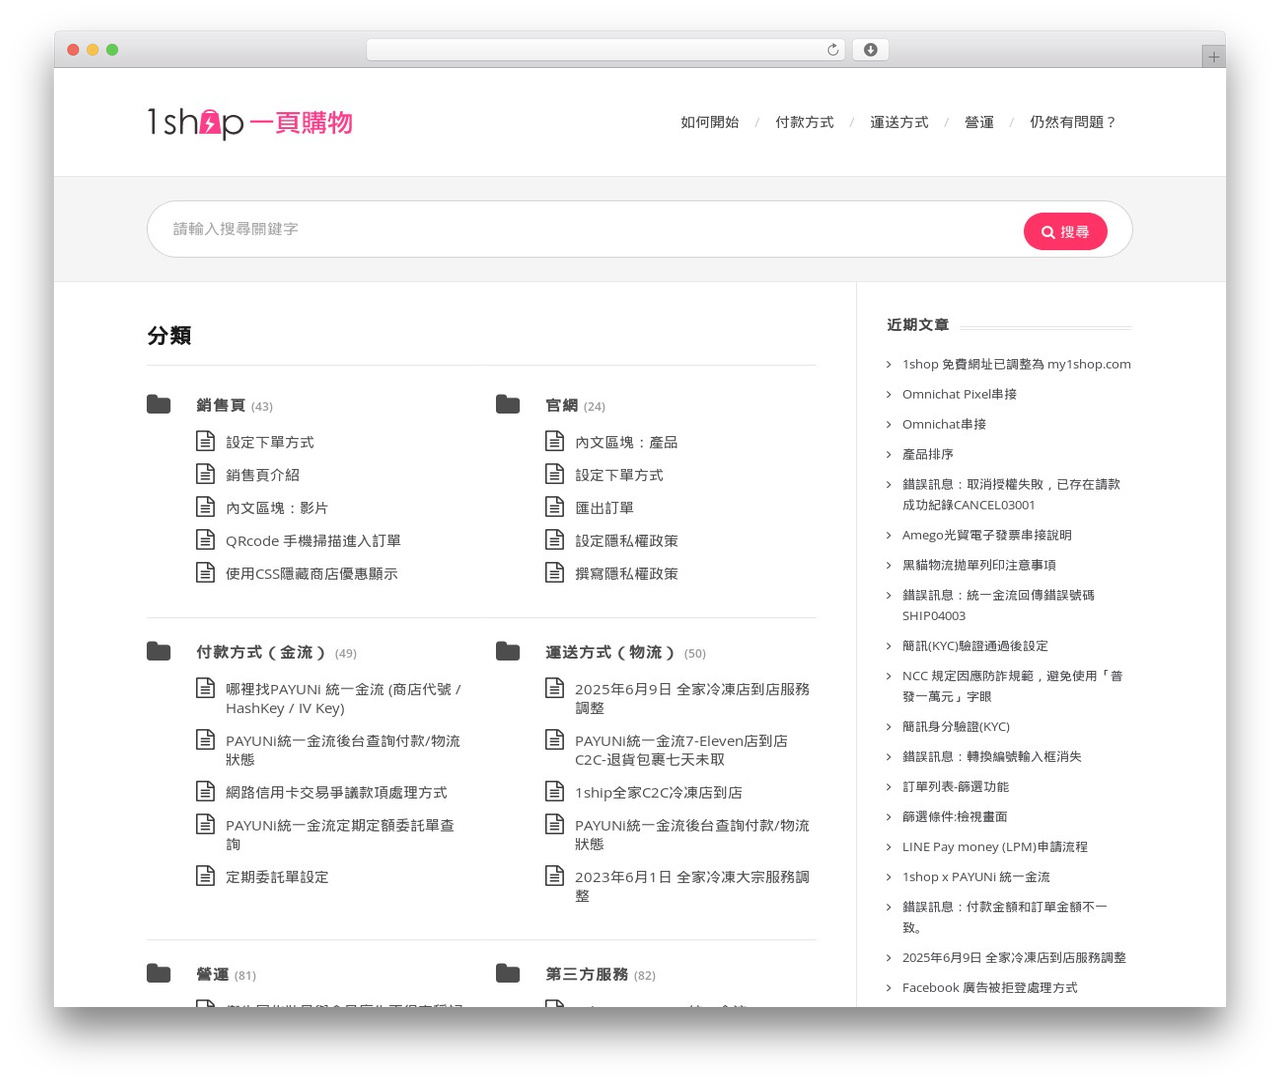The width and height of the screenshot is (1280, 1084).
Task: Click the pink 搜尋 search button
Action: coord(1065,231)
